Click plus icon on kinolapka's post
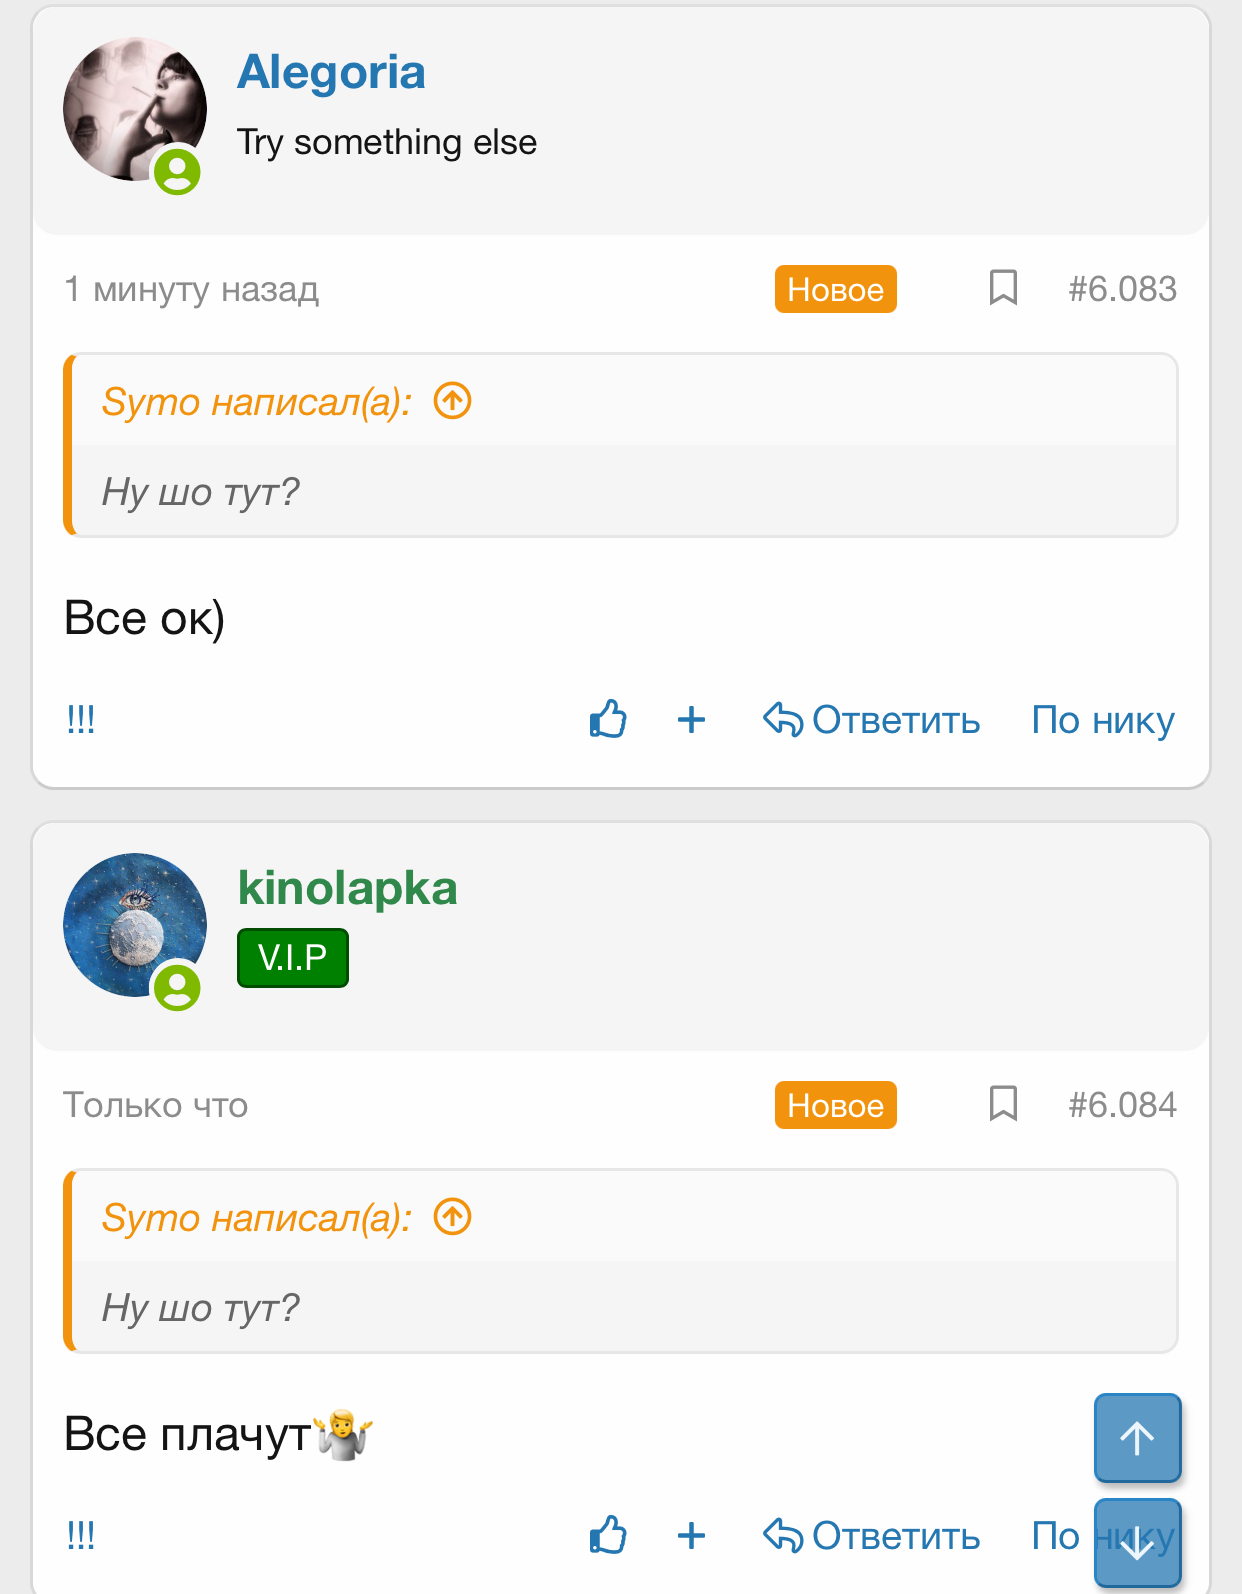Image resolution: width=1242 pixels, height=1594 pixels. pos(691,1536)
